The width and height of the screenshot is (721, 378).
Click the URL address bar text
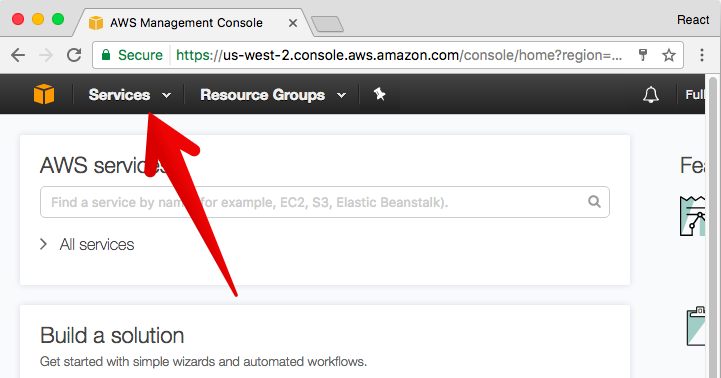point(399,55)
